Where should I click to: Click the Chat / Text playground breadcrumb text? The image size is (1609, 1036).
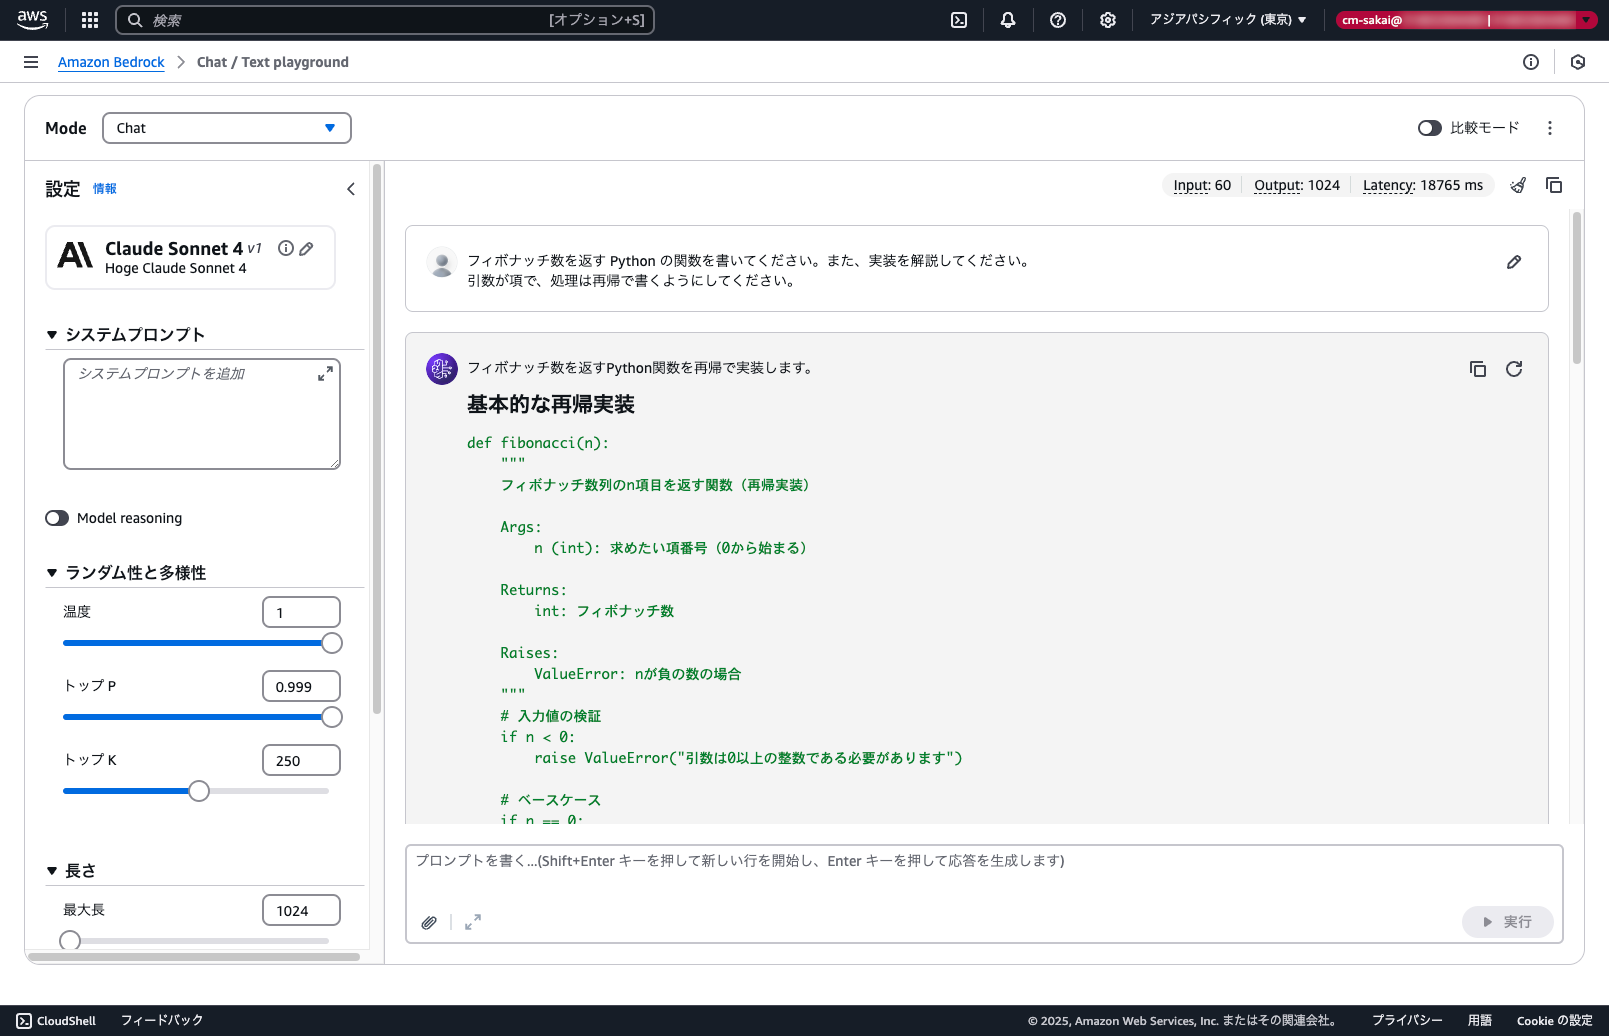coord(273,62)
